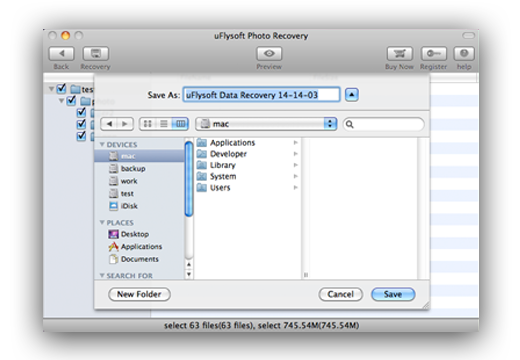Select the mac device in the sidebar

139,156
